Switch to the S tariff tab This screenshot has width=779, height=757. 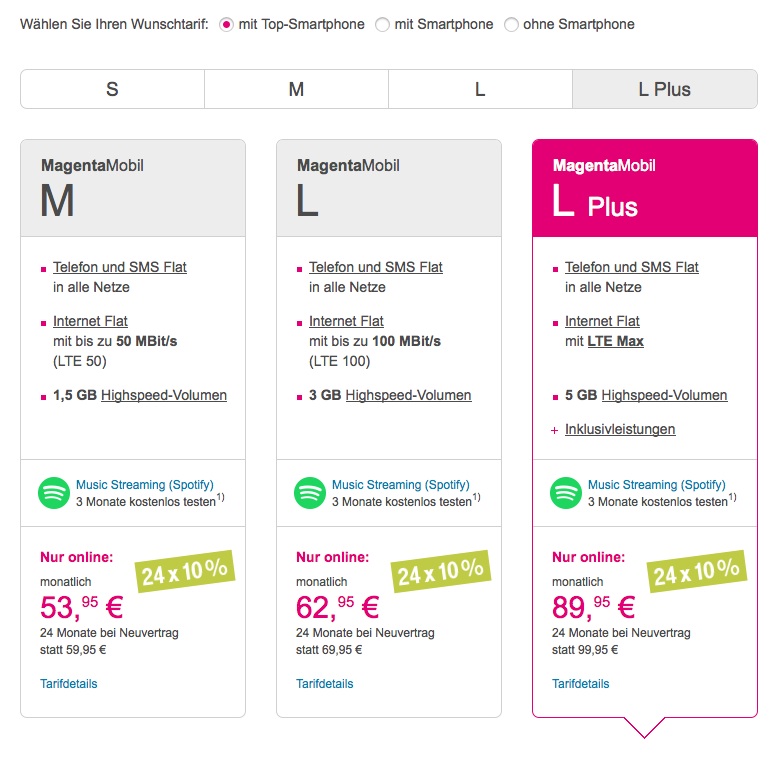(112, 89)
